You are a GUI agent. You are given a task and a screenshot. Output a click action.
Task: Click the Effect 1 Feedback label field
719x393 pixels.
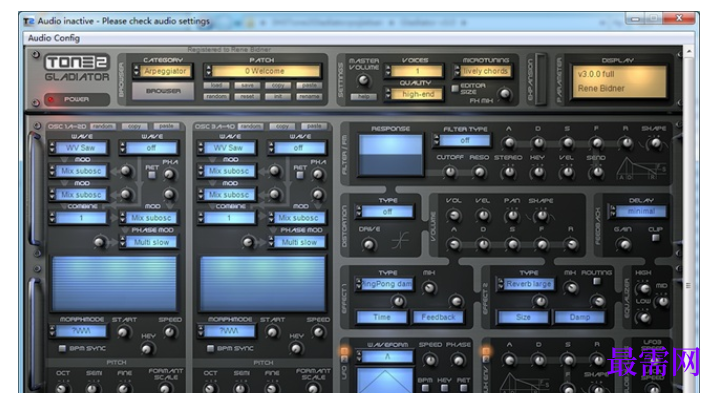438,317
